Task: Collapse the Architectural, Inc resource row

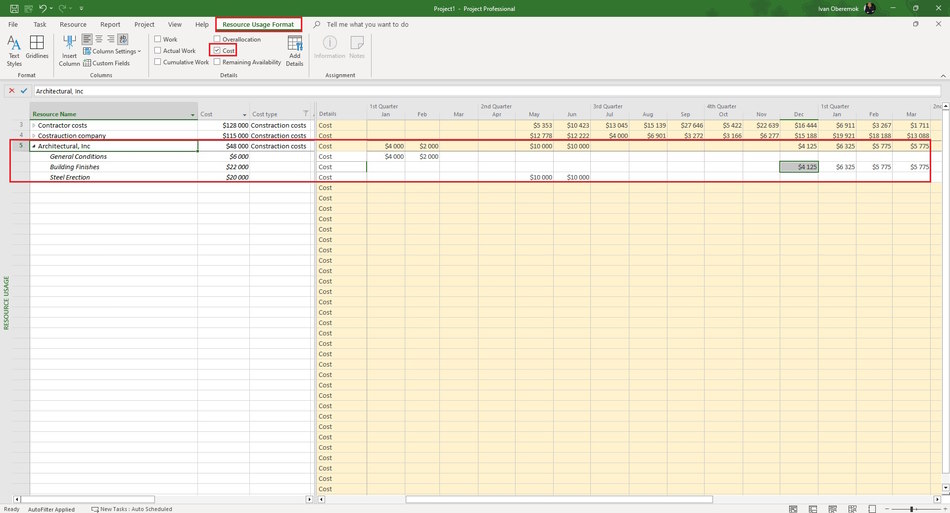Action: tap(34, 146)
